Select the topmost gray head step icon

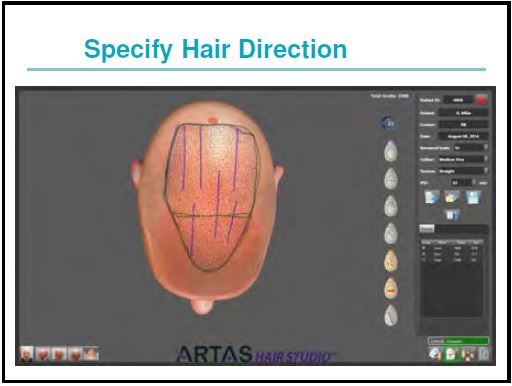[391, 151]
